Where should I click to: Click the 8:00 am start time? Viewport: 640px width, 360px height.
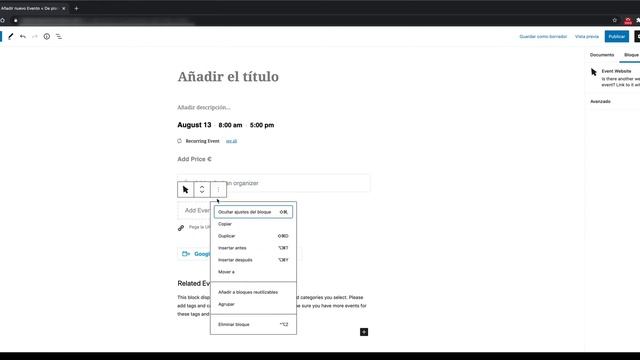click(230, 125)
